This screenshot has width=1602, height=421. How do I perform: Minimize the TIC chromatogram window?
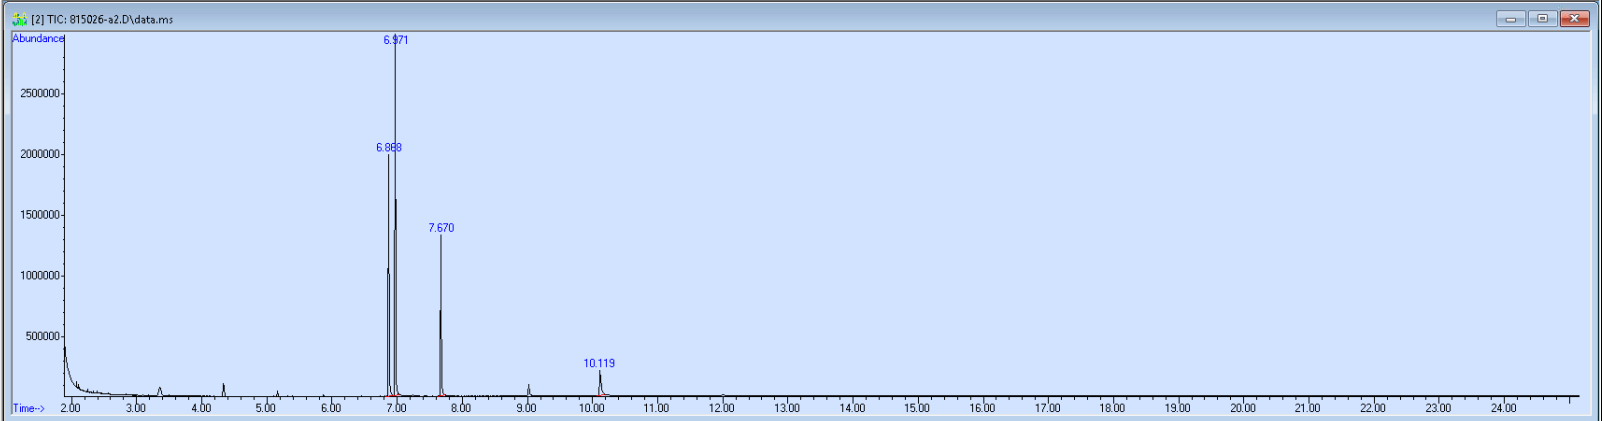[1510, 19]
